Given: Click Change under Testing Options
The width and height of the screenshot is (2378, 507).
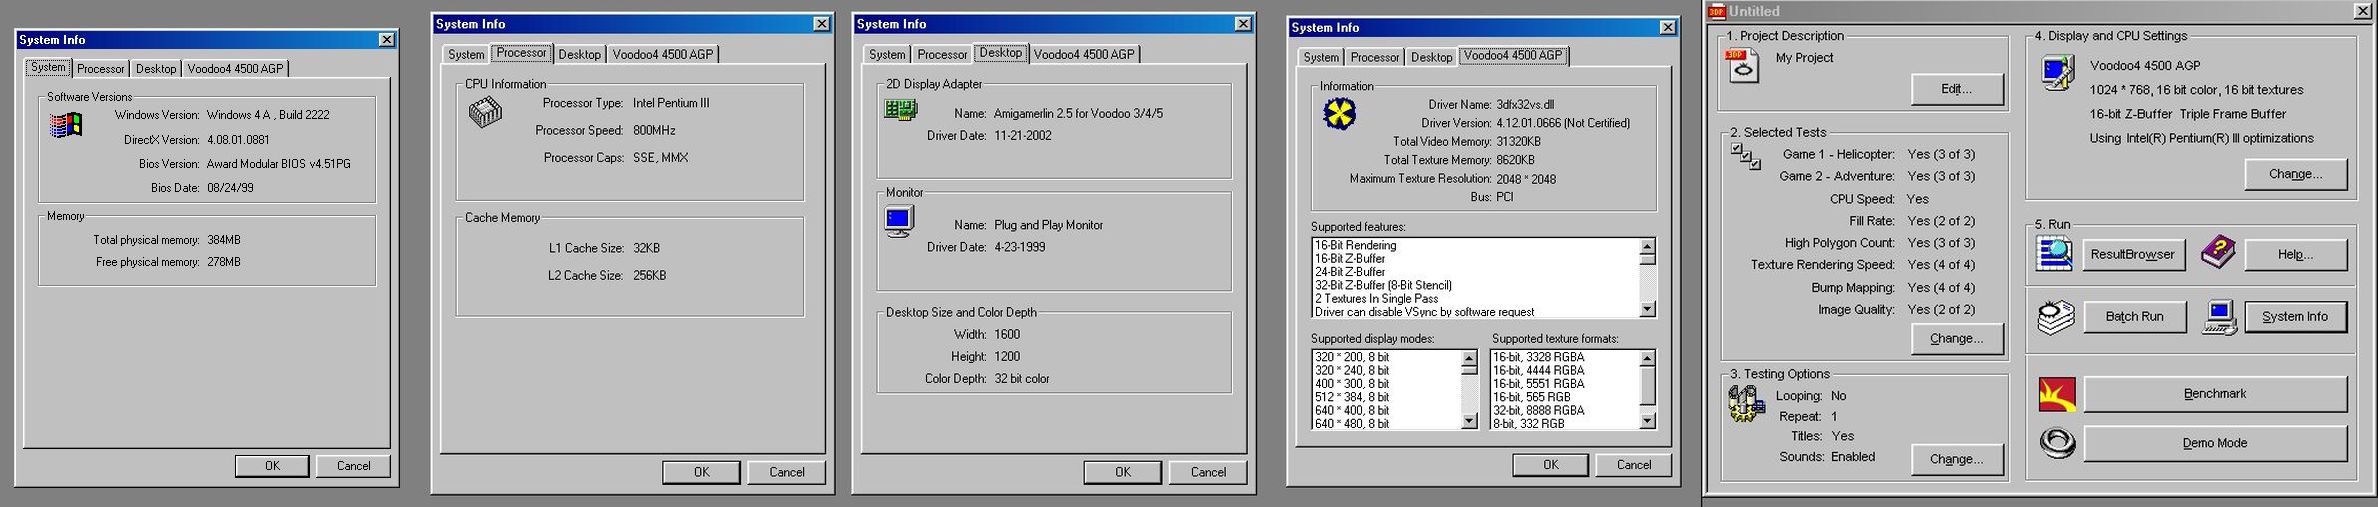Looking at the screenshot, I should coord(1957,459).
